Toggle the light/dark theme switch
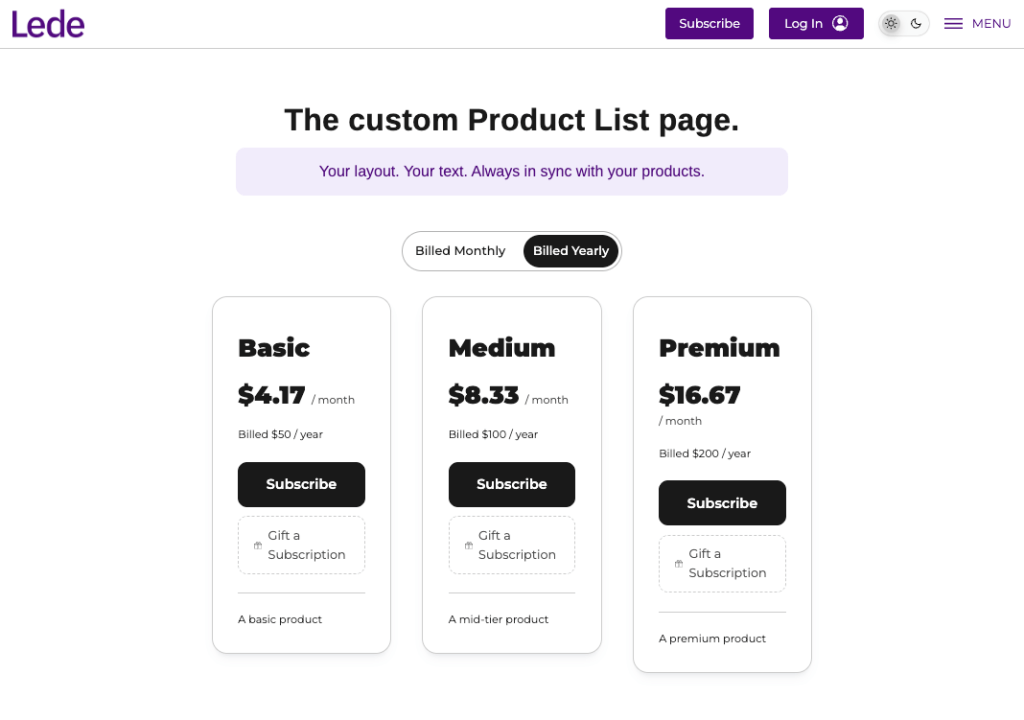The width and height of the screenshot is (1024, 720). click(x=903, y=24)
